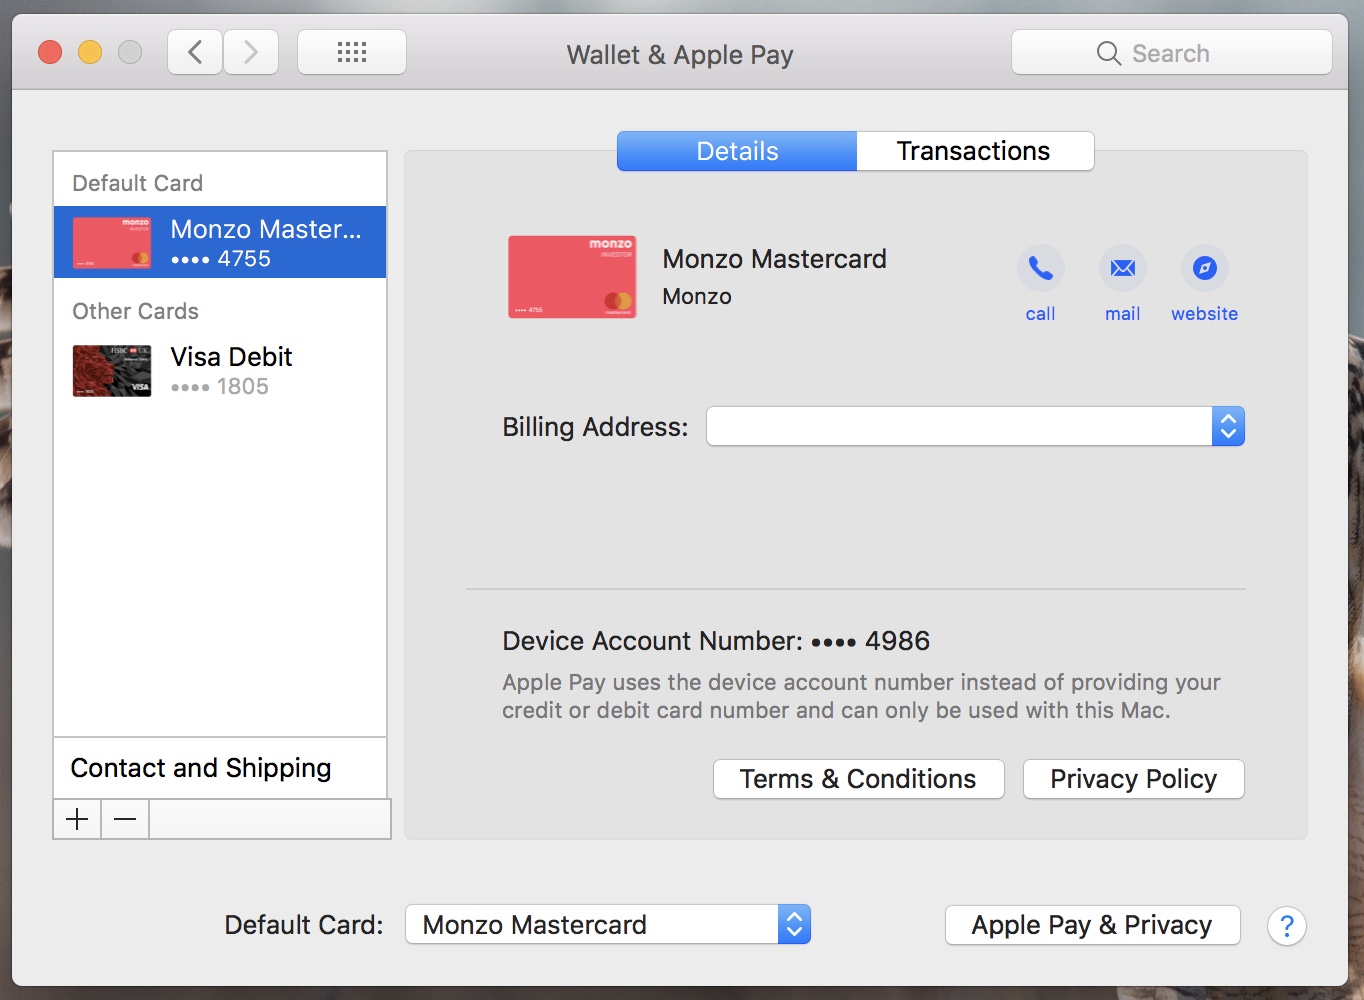This screenshot has height=1000, width=1364.
Task: Click the Visa Debit card thumbnail in sidebar
Action: pos(112,371)
